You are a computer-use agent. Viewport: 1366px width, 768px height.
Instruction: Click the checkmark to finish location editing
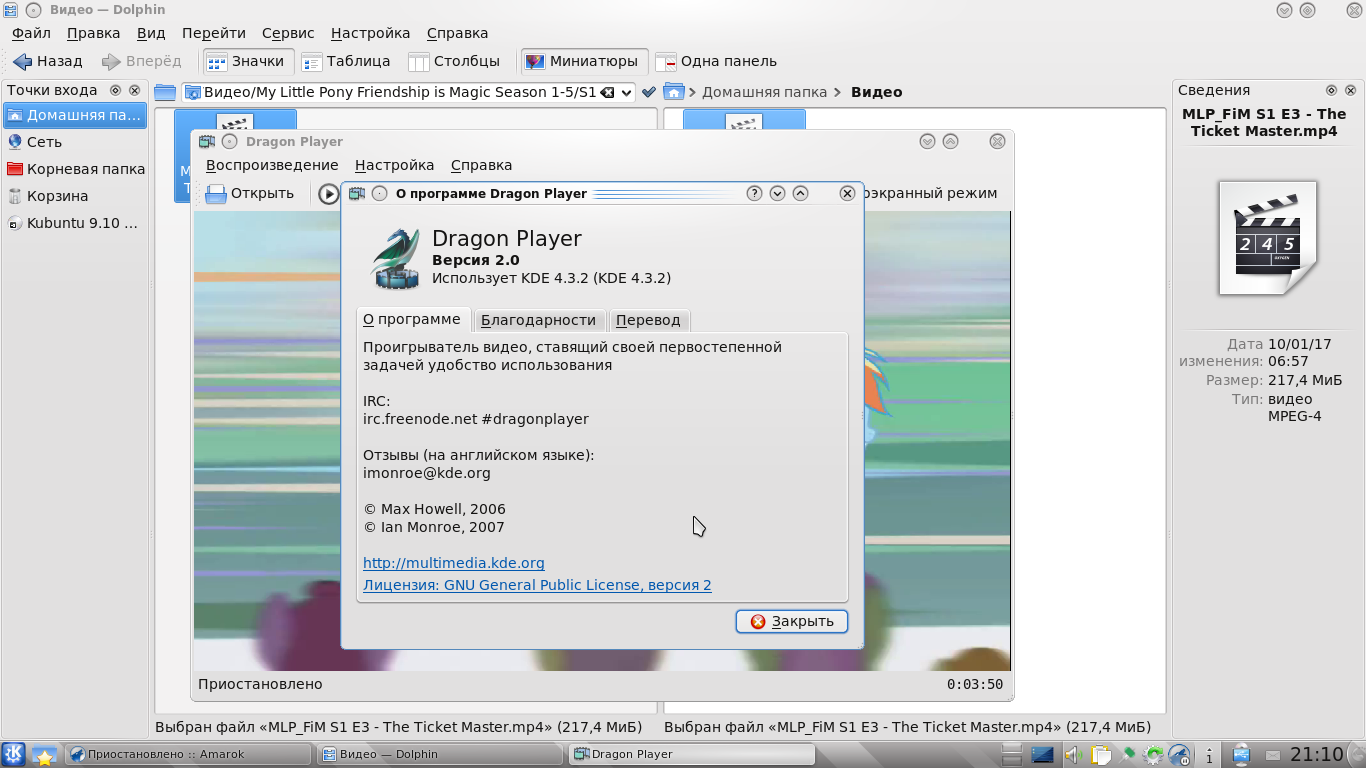(x=648, y=92)
